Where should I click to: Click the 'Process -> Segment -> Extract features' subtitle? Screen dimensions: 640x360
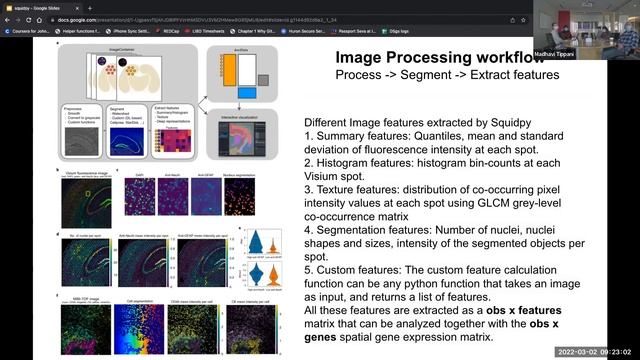pos(447,75)
